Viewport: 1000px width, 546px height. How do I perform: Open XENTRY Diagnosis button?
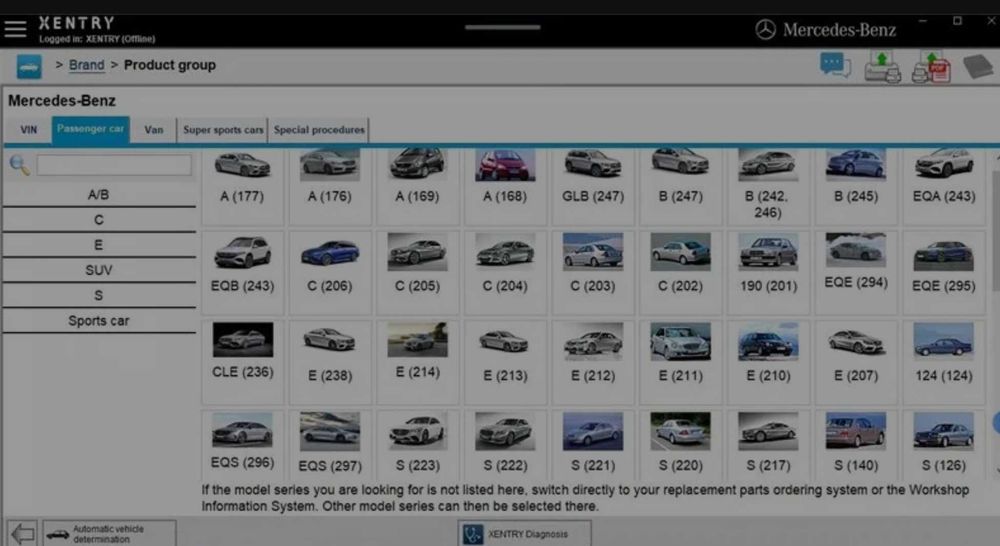point(524,534)
